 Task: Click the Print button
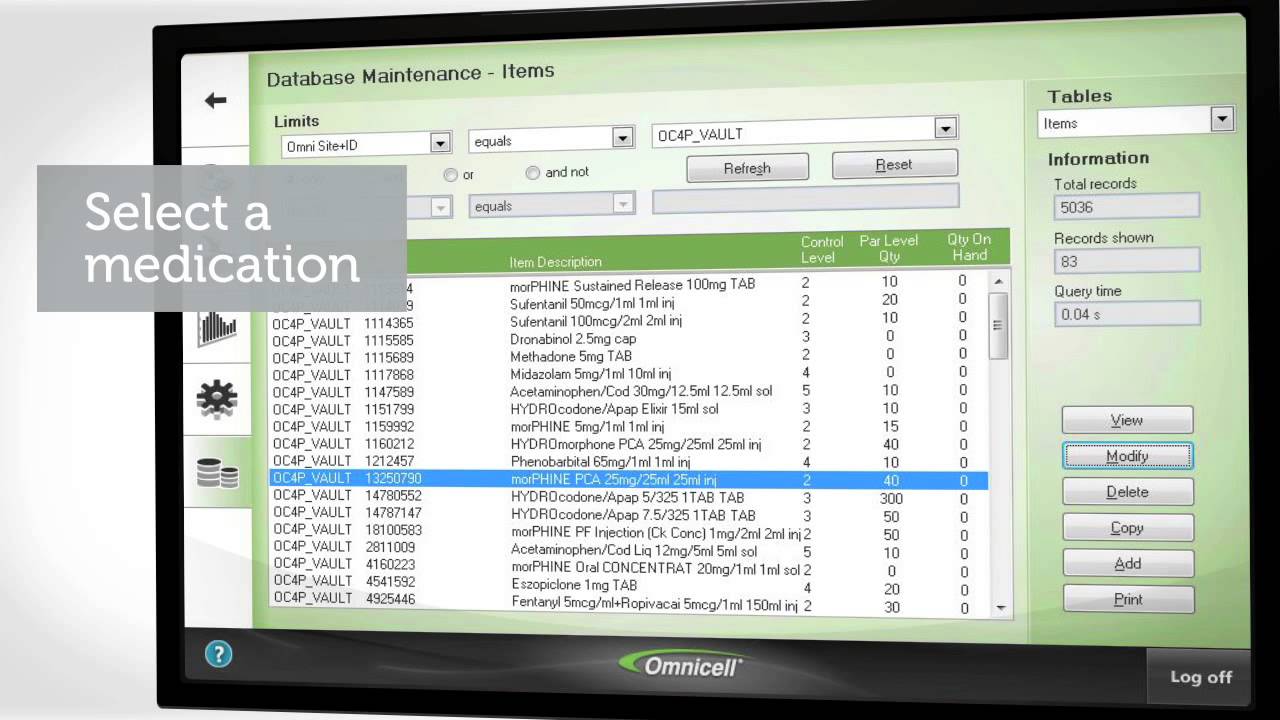click(1128, 600)
